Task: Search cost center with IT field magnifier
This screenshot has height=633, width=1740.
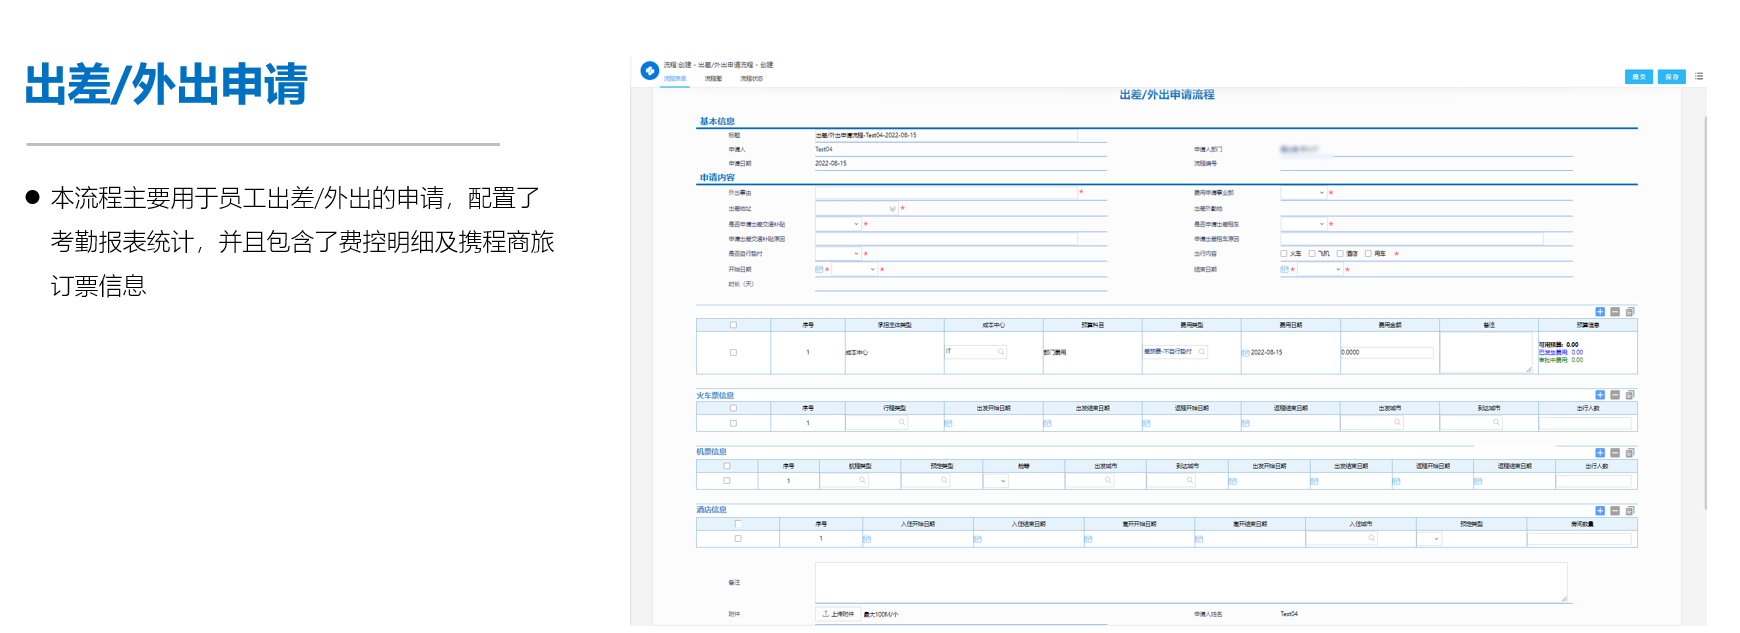Action: 1000,352
